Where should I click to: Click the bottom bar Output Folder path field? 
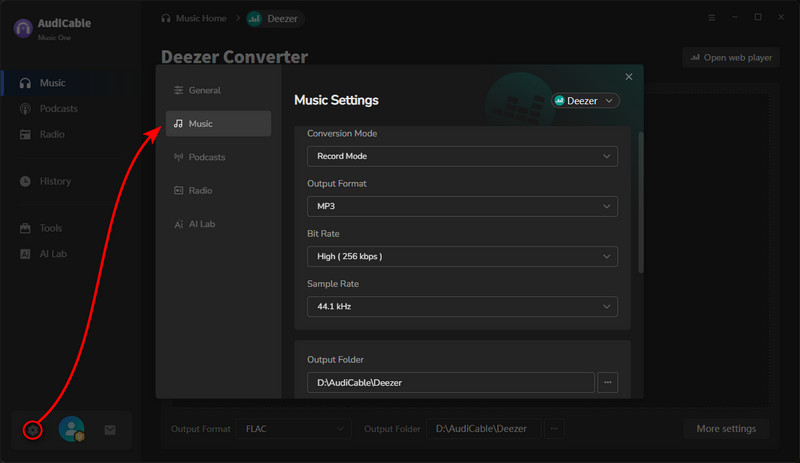(x=483, y=429)
